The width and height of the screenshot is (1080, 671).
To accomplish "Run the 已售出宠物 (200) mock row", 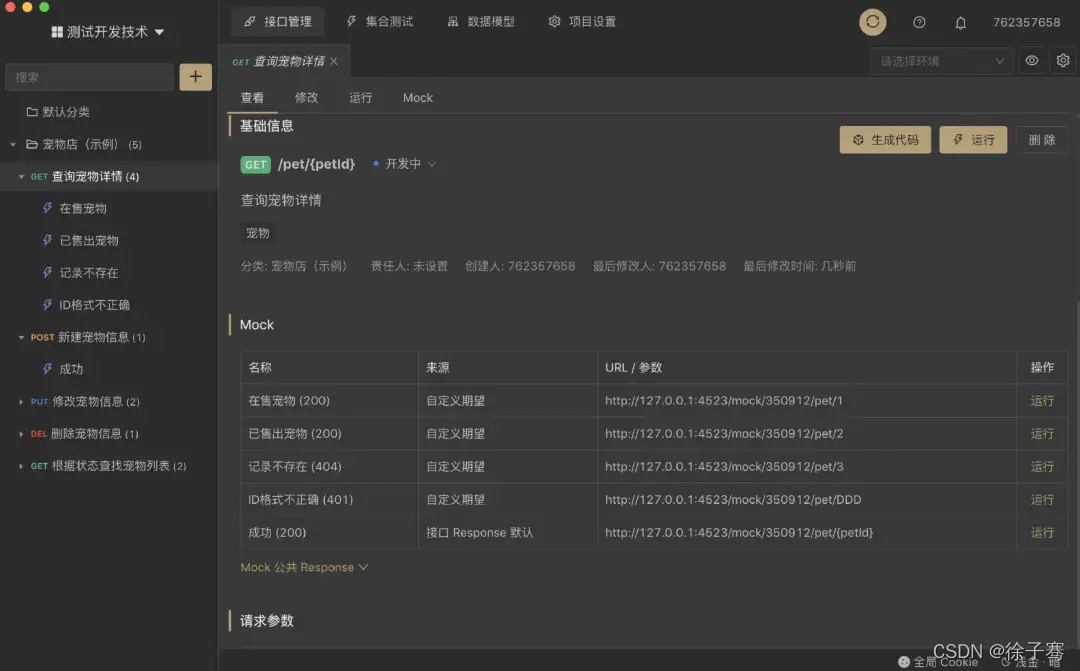I will pos(1041,433).
